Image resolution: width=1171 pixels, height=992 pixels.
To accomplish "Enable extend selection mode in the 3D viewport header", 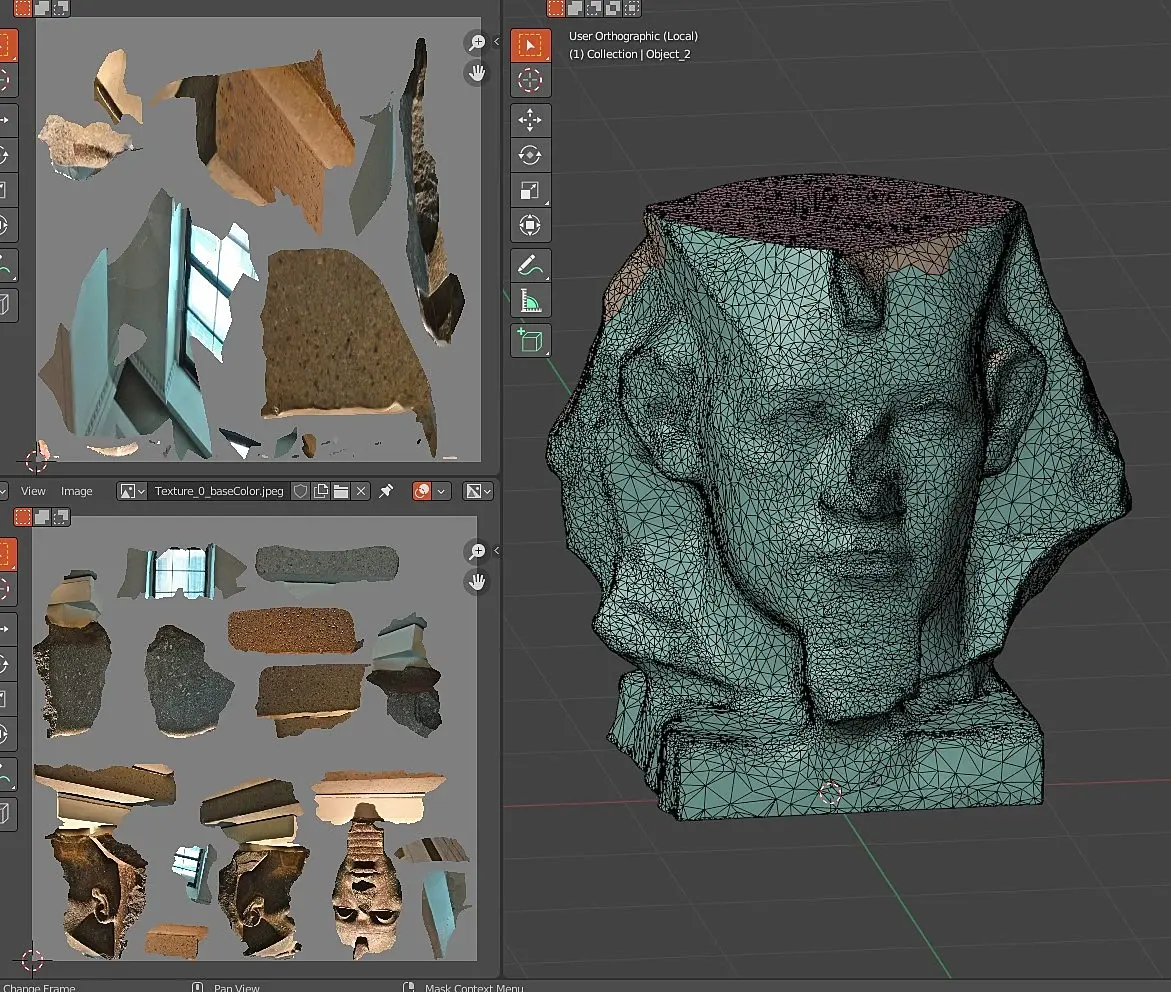I will point(575,8).
